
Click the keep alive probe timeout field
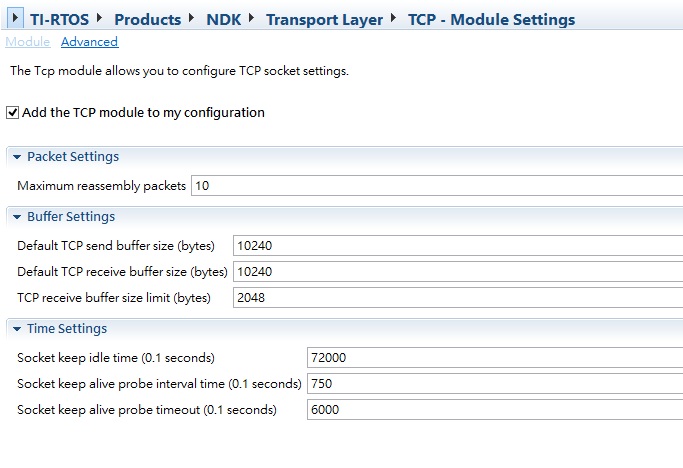[495, 410]
